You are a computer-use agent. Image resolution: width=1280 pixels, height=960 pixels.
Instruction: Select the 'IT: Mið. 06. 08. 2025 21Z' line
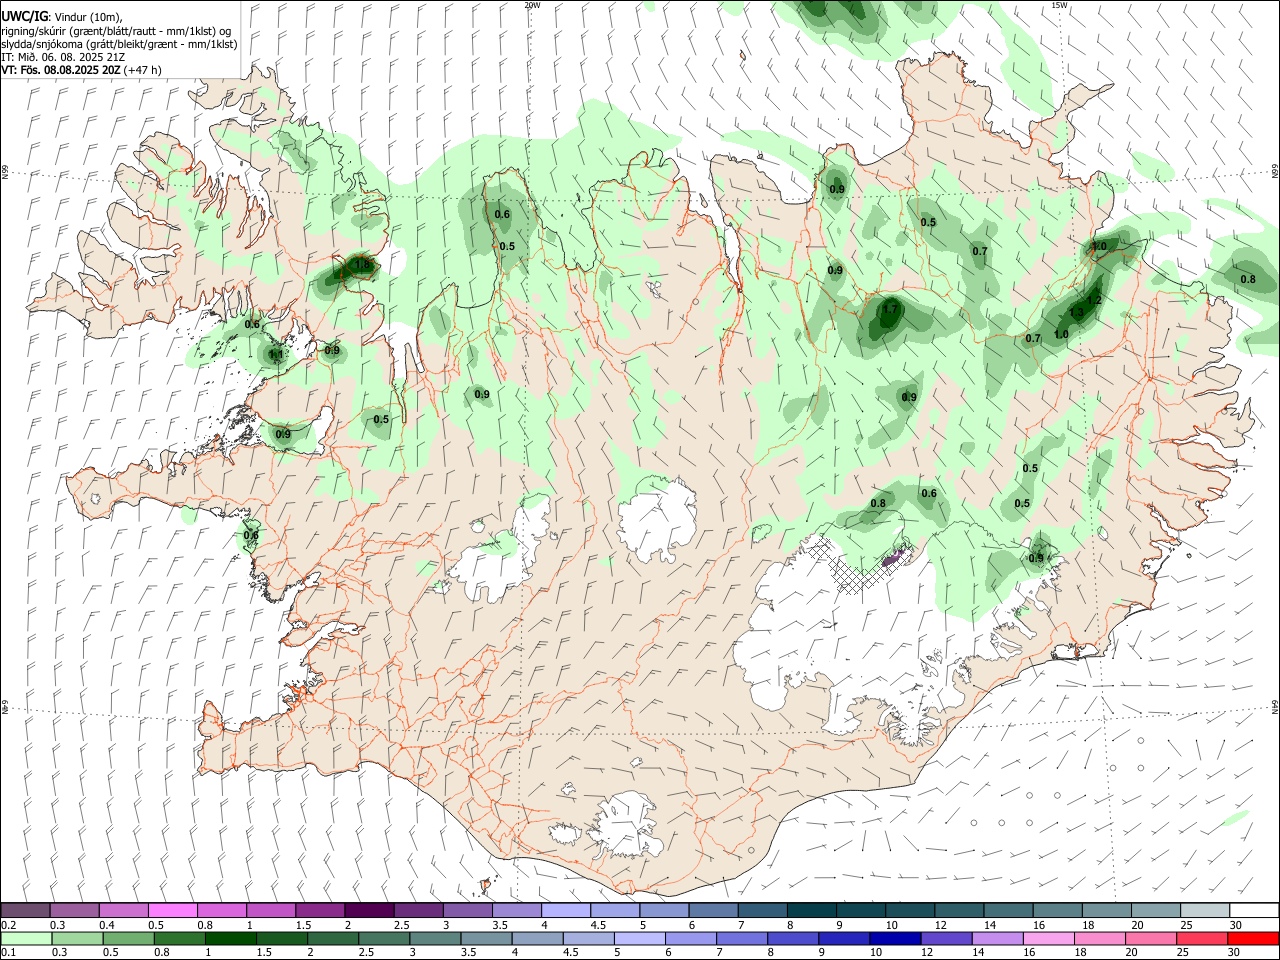[63, 57]
